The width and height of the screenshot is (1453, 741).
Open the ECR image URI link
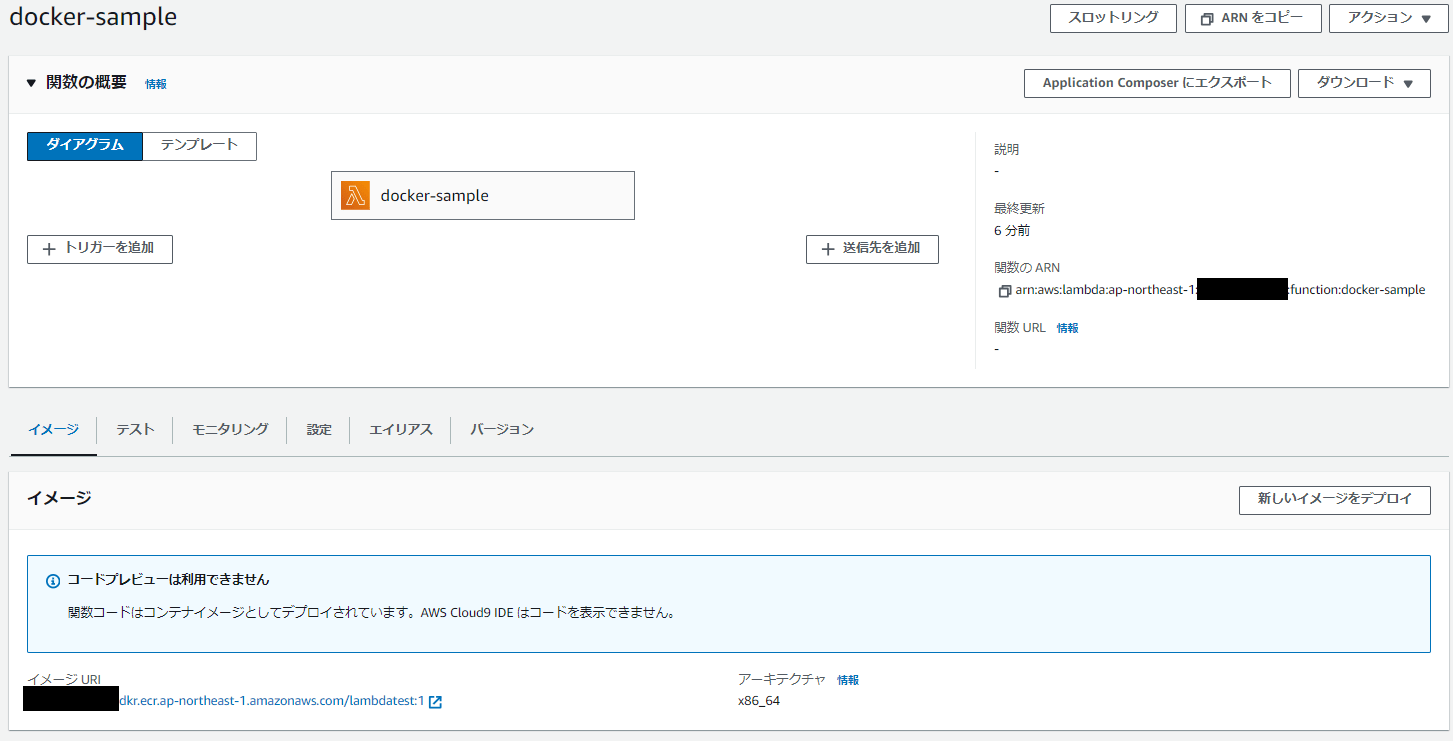(272, 701)
